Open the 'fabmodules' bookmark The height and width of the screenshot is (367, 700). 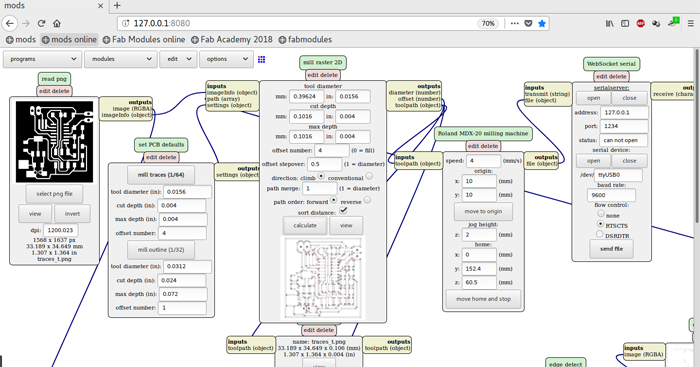coord(305,39)
